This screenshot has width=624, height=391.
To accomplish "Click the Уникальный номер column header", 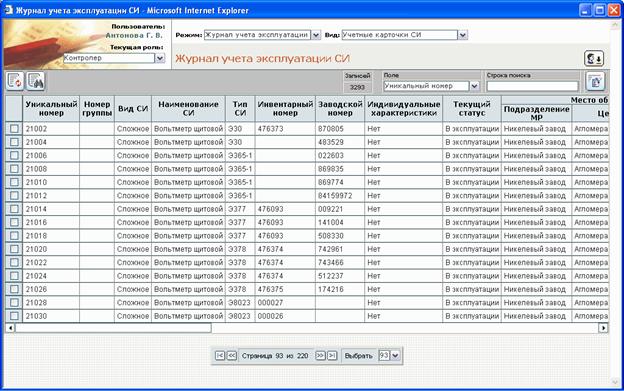I will [51, 109].
